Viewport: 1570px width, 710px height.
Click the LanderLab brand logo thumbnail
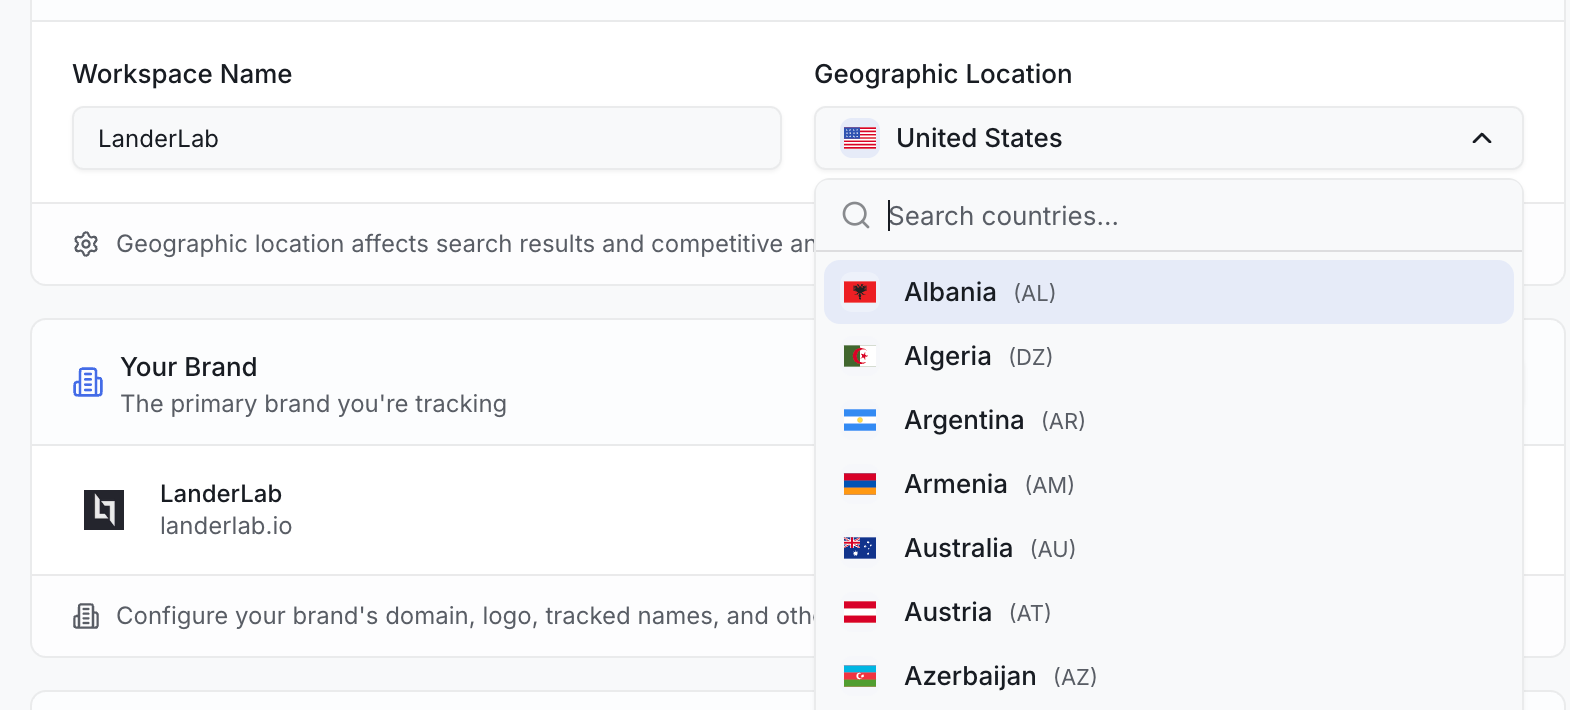104,510
